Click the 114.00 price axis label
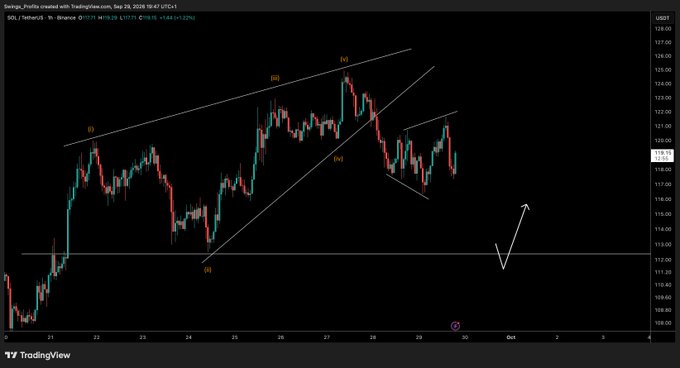 [x=663, y=229]
